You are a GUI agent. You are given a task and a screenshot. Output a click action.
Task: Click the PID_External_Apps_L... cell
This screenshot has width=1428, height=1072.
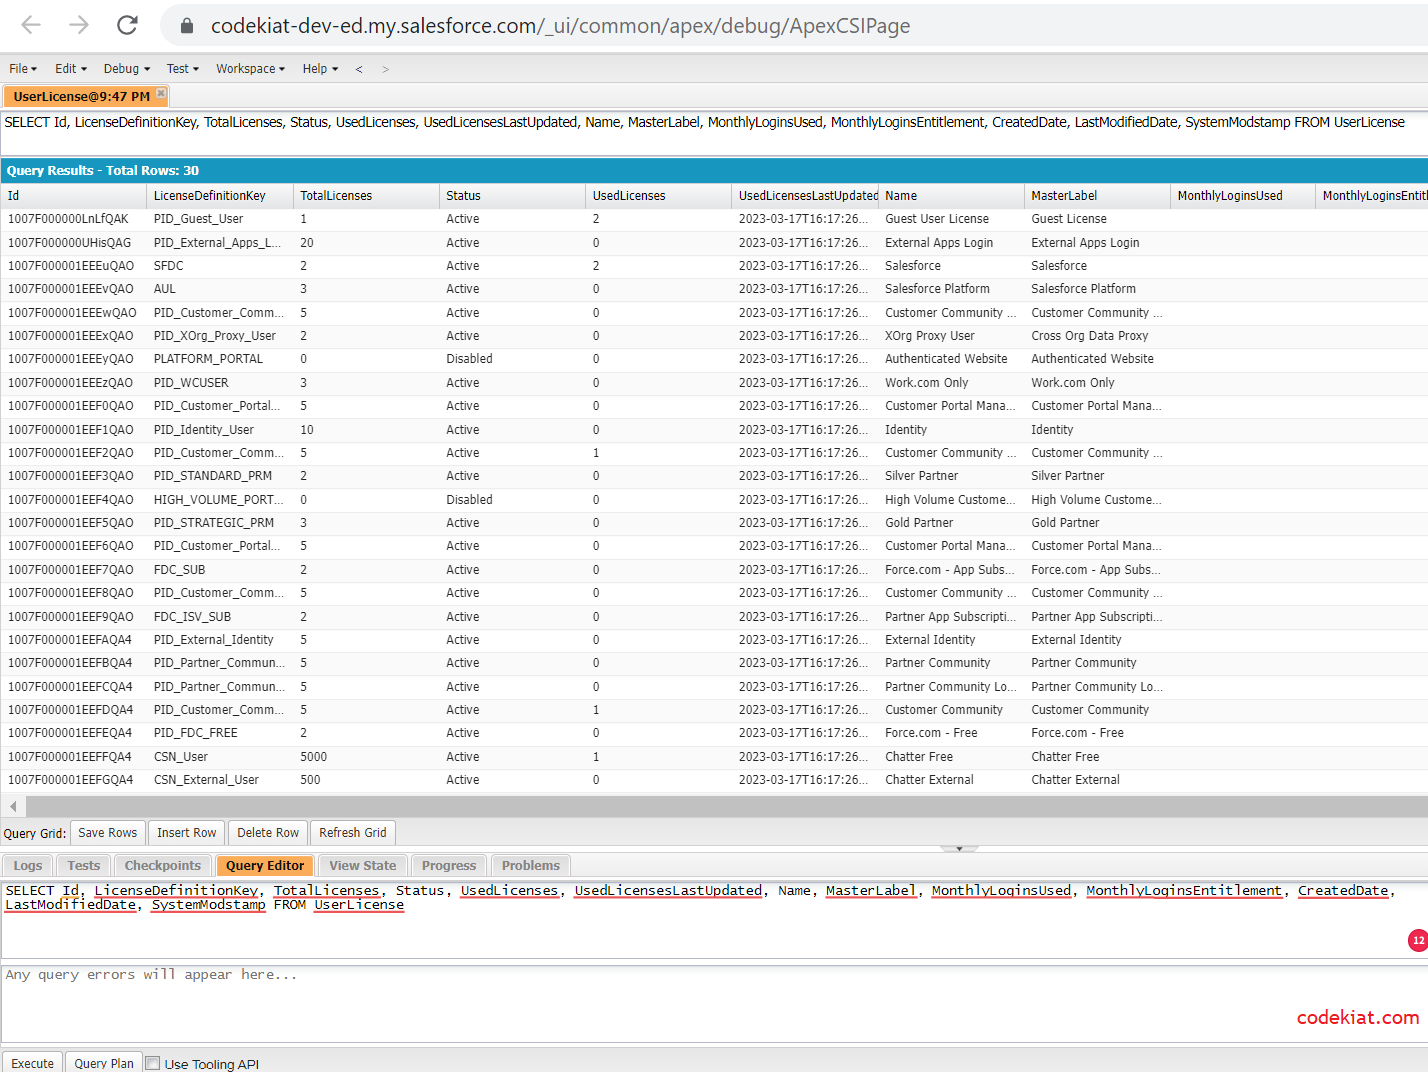220,243
